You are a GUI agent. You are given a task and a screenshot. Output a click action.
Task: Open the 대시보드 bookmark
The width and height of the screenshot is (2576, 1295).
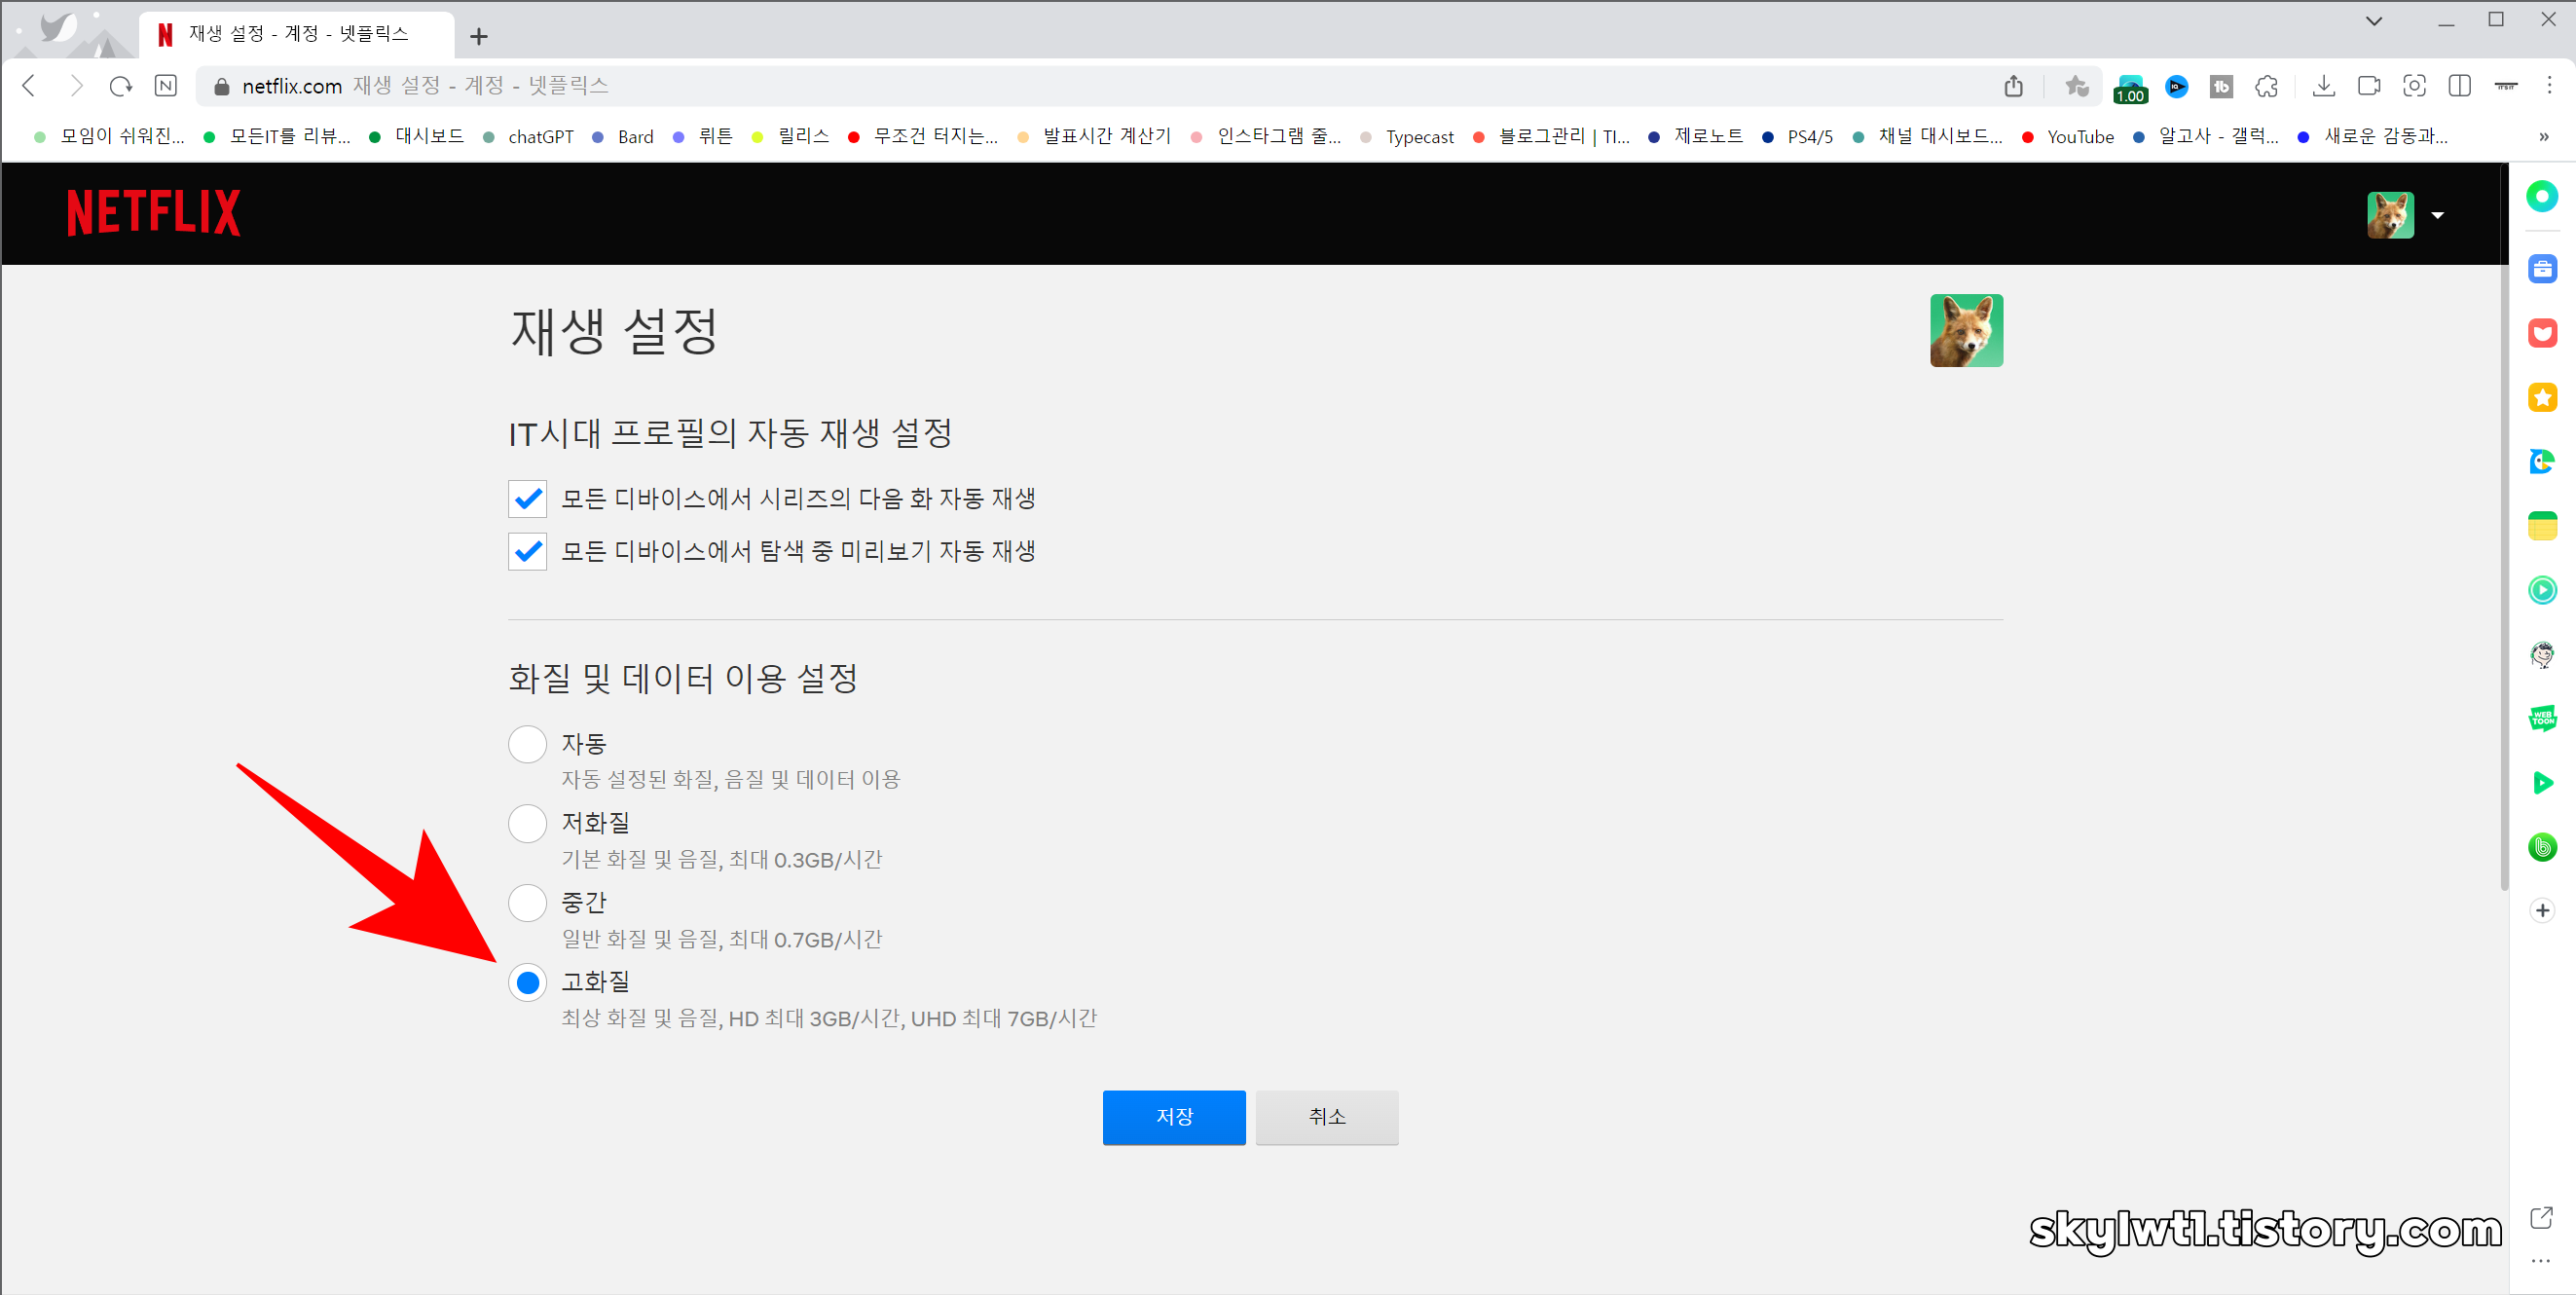(417, 136)
